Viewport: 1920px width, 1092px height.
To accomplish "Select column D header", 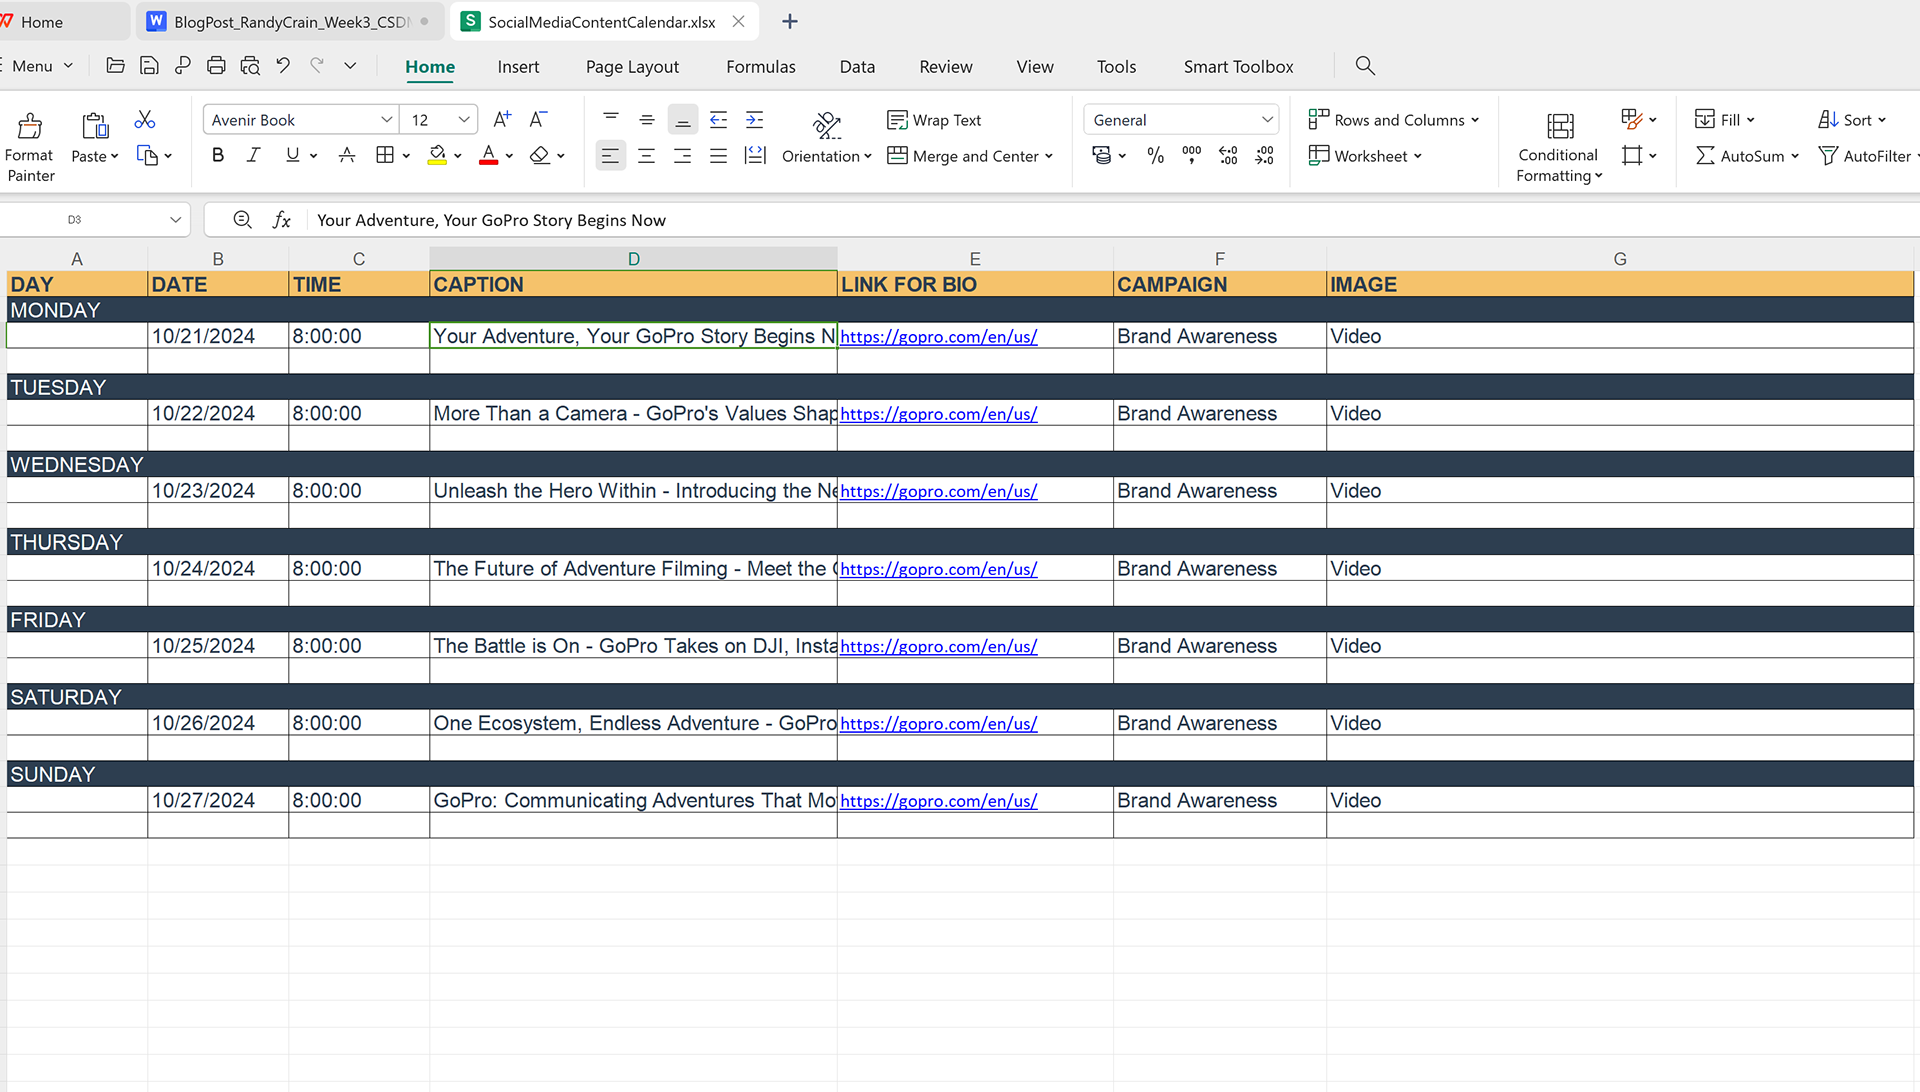I will tap(633, 259).
